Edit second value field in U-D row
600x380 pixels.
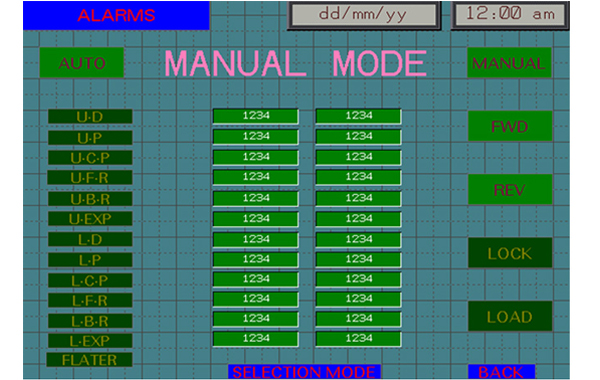pyautogui.click(x=358, y=116)
